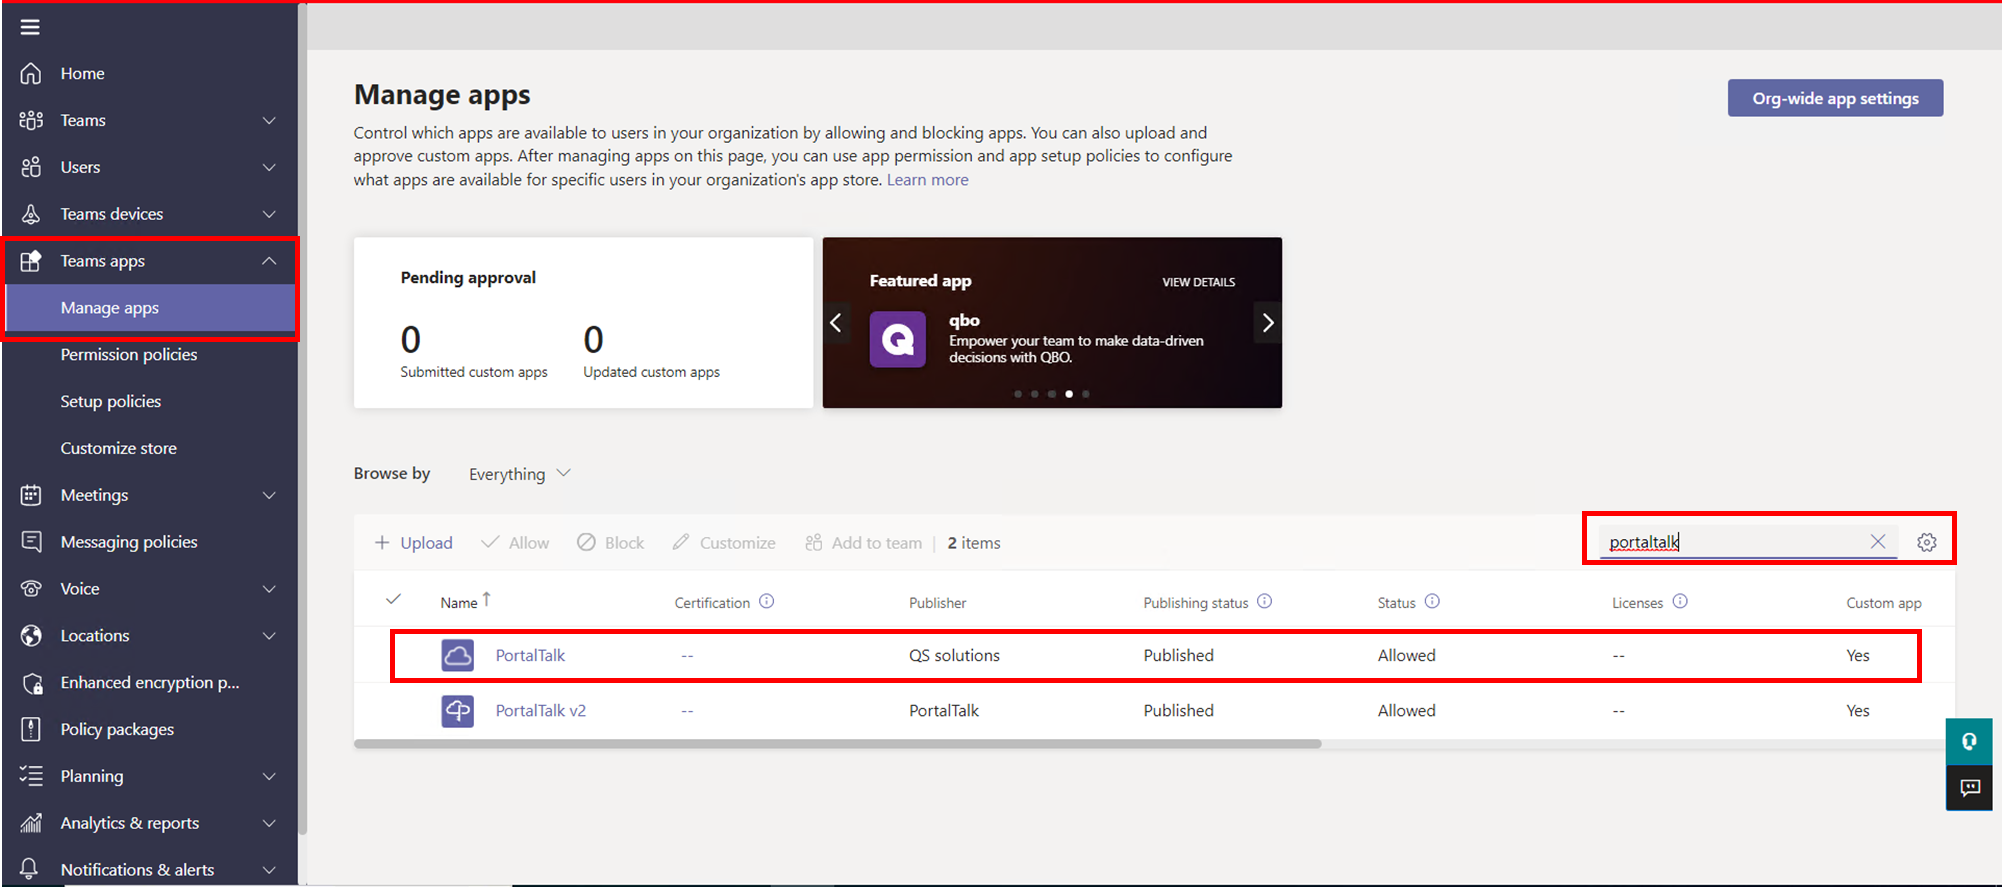Expand the Meetings section chevron
Viewport: 2002px width, 887px height.
[x=269, y=495]
